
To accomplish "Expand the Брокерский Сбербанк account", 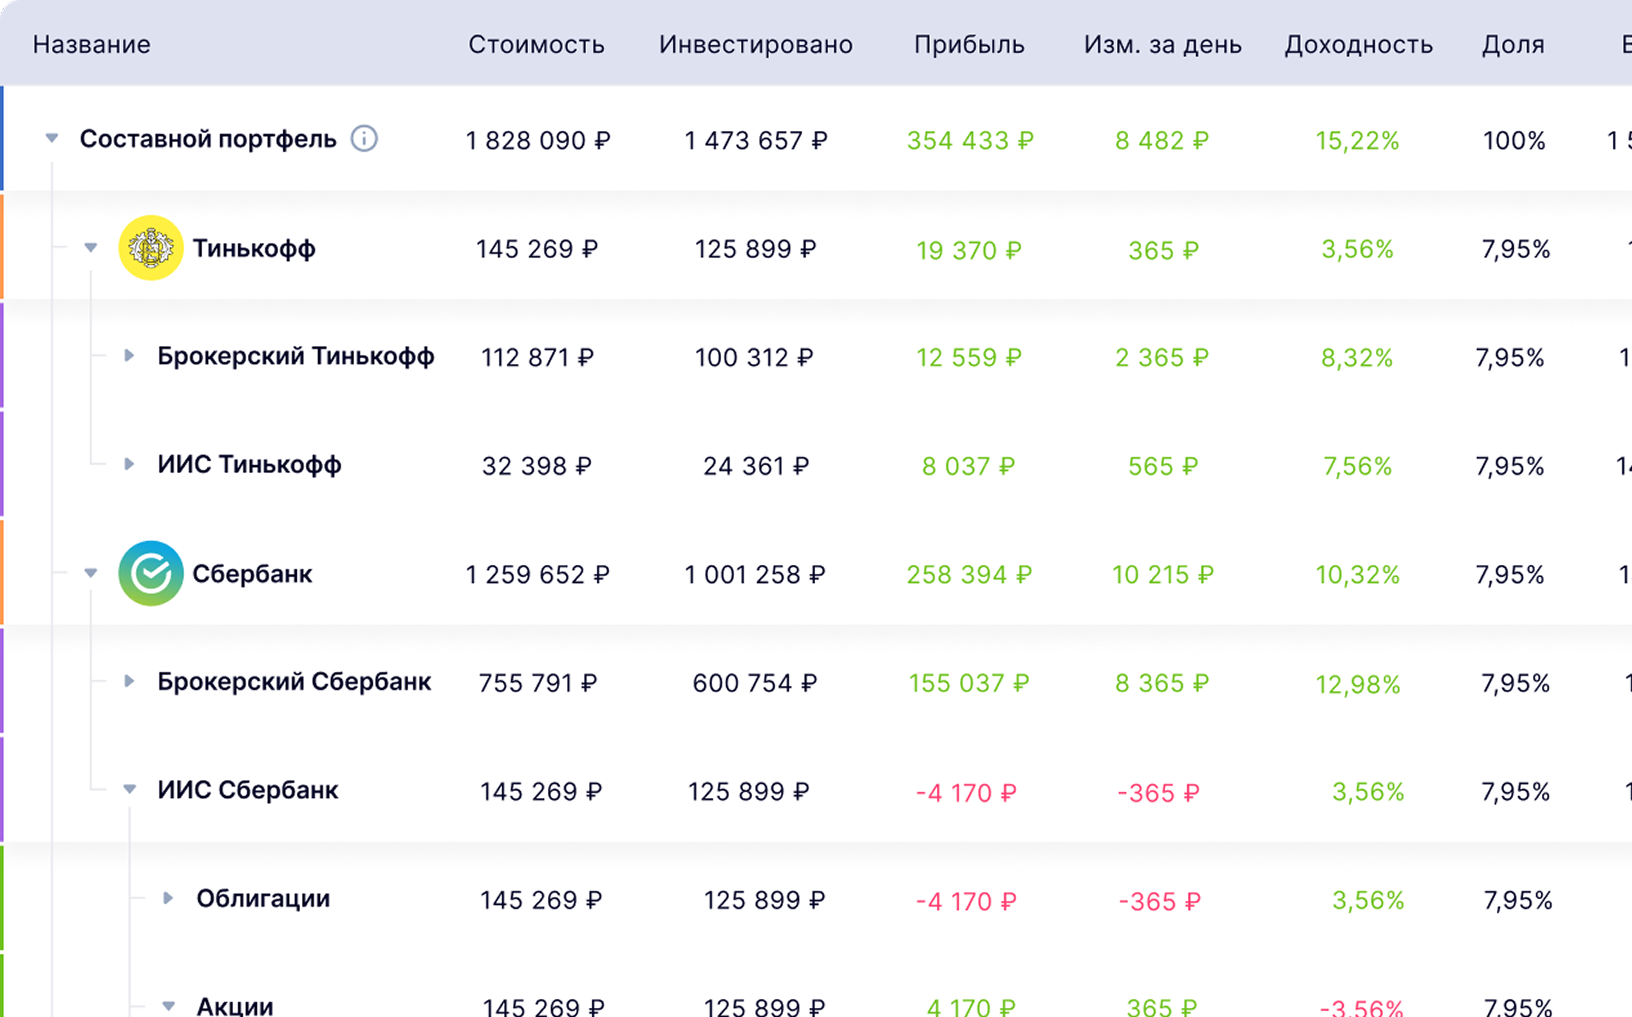I will [129, 681].
